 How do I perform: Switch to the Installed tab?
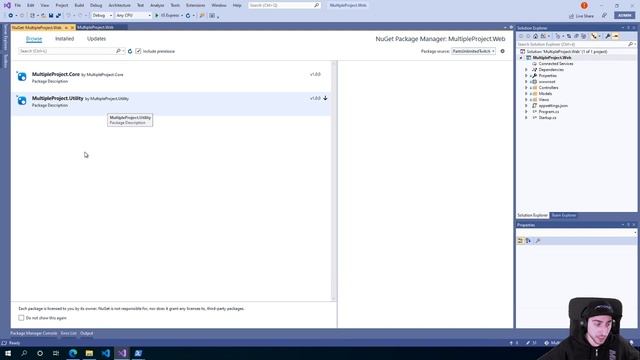(64, 39)
